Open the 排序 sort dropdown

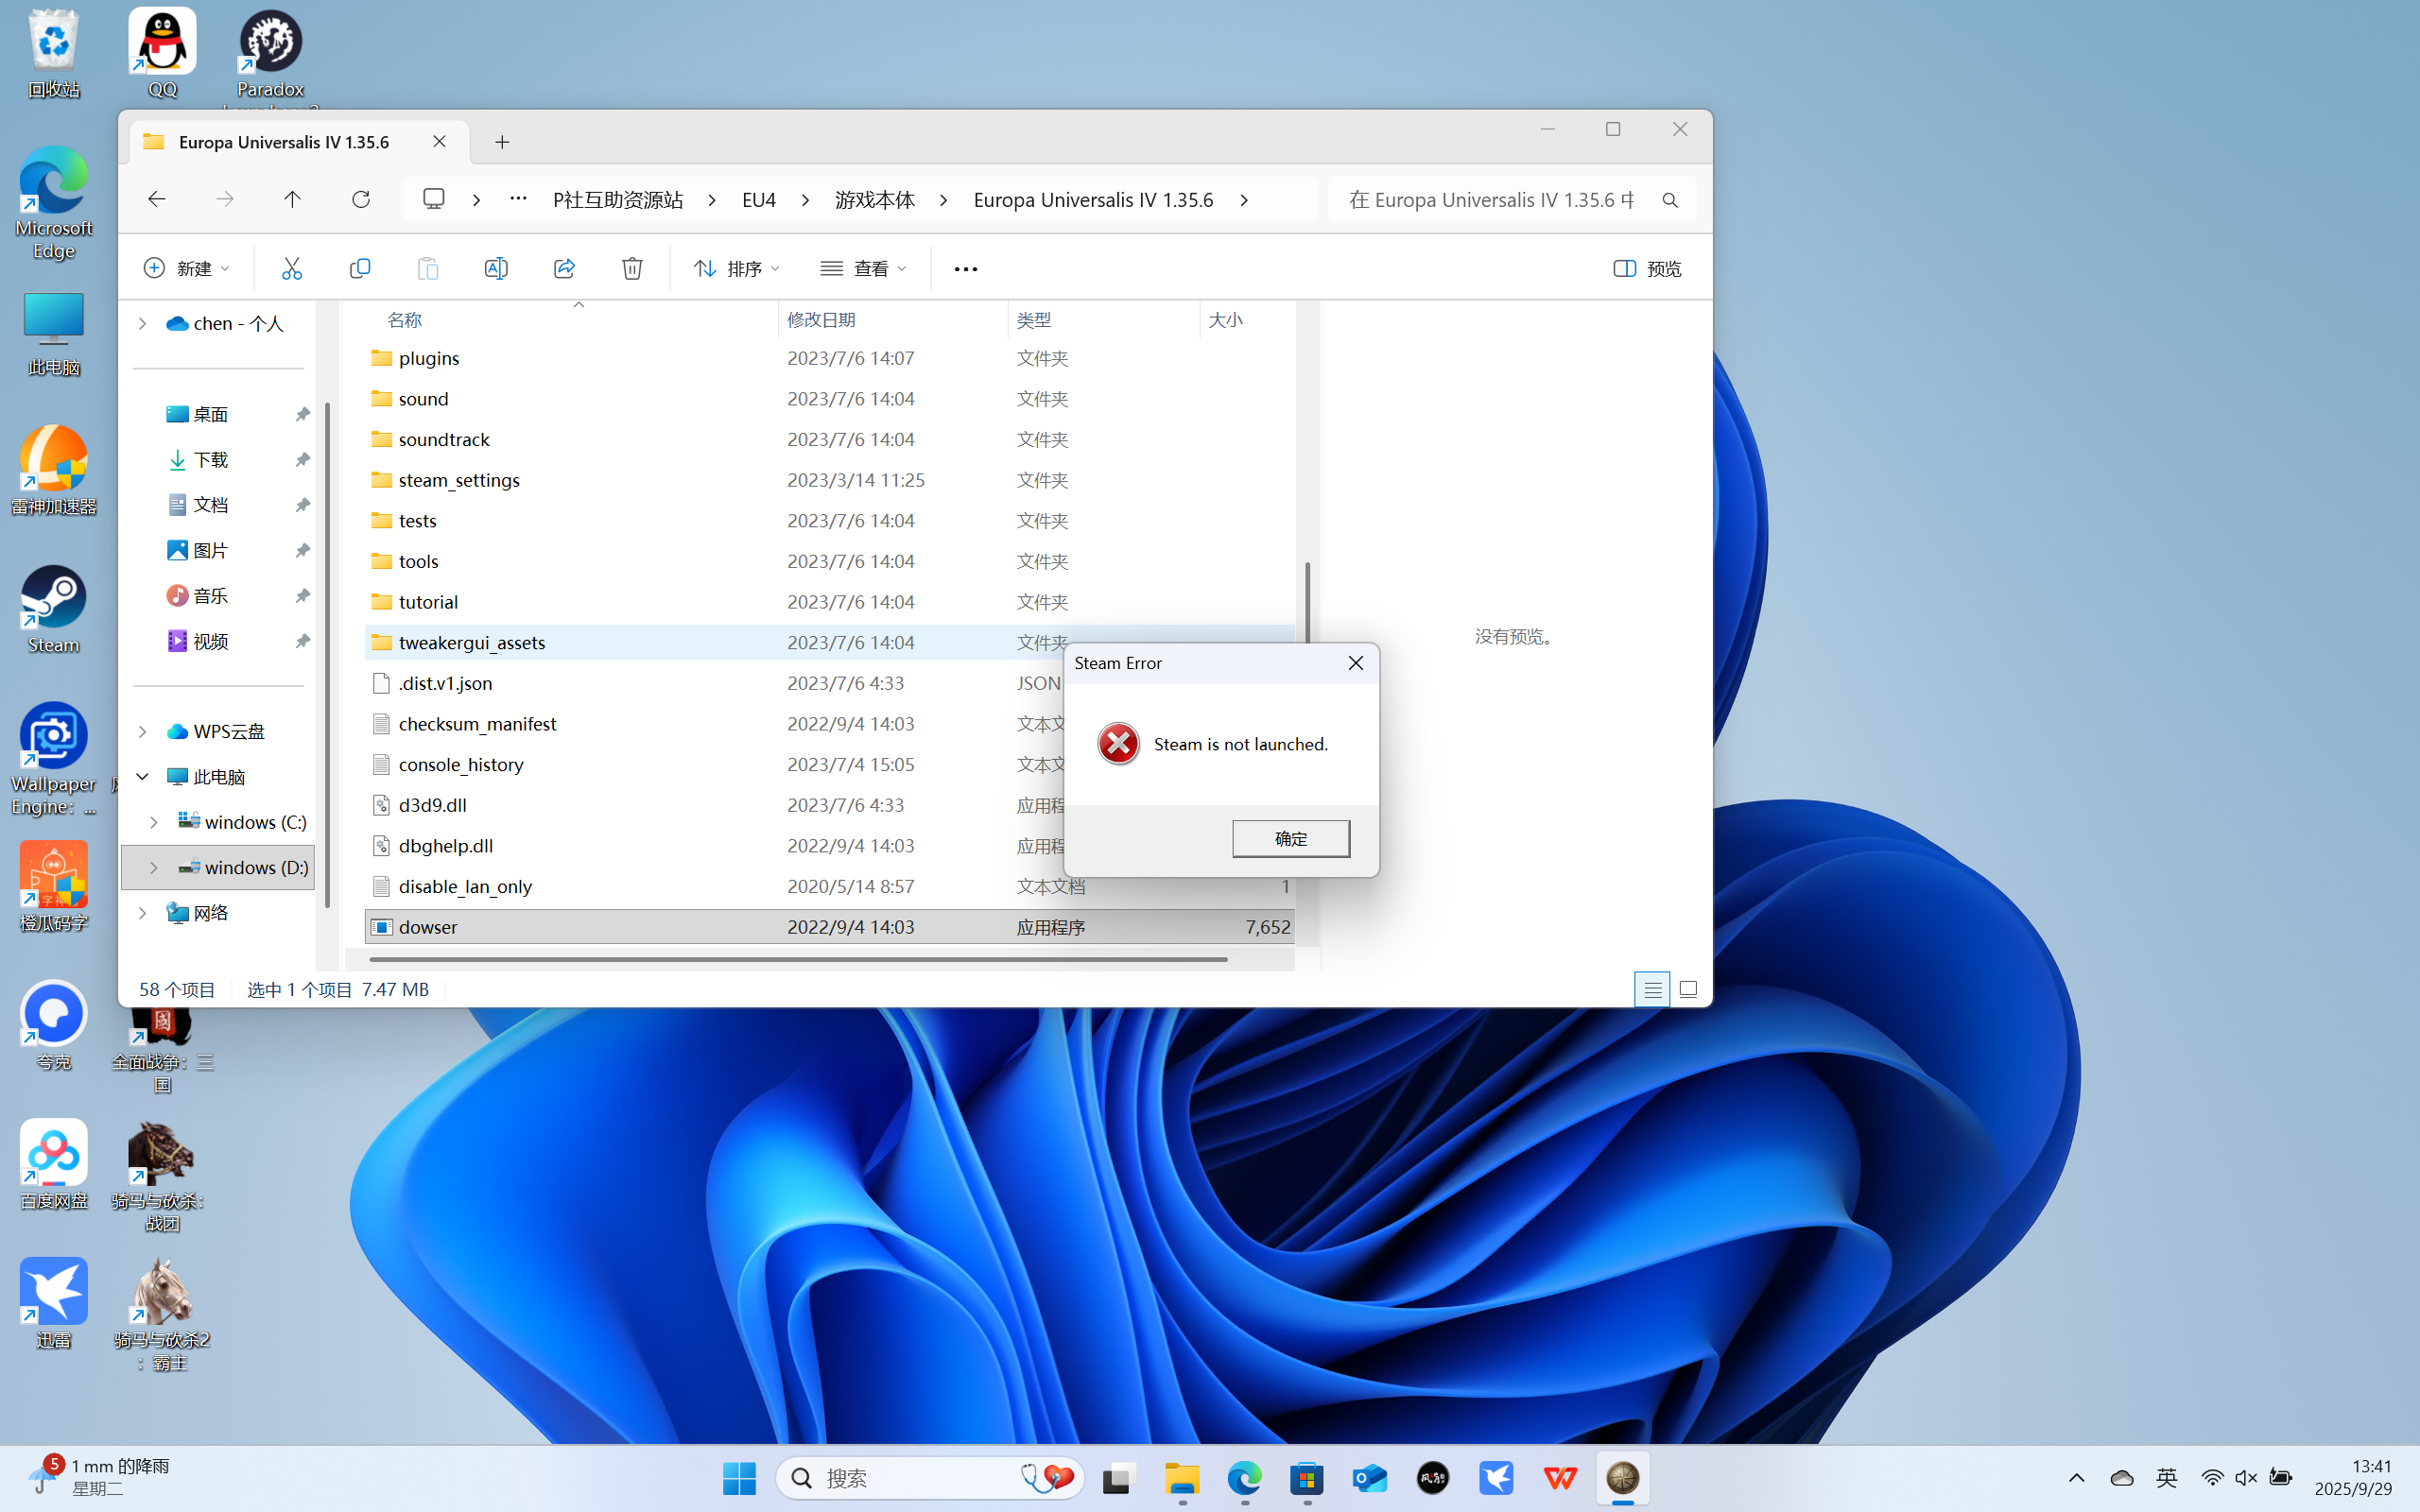736,268
